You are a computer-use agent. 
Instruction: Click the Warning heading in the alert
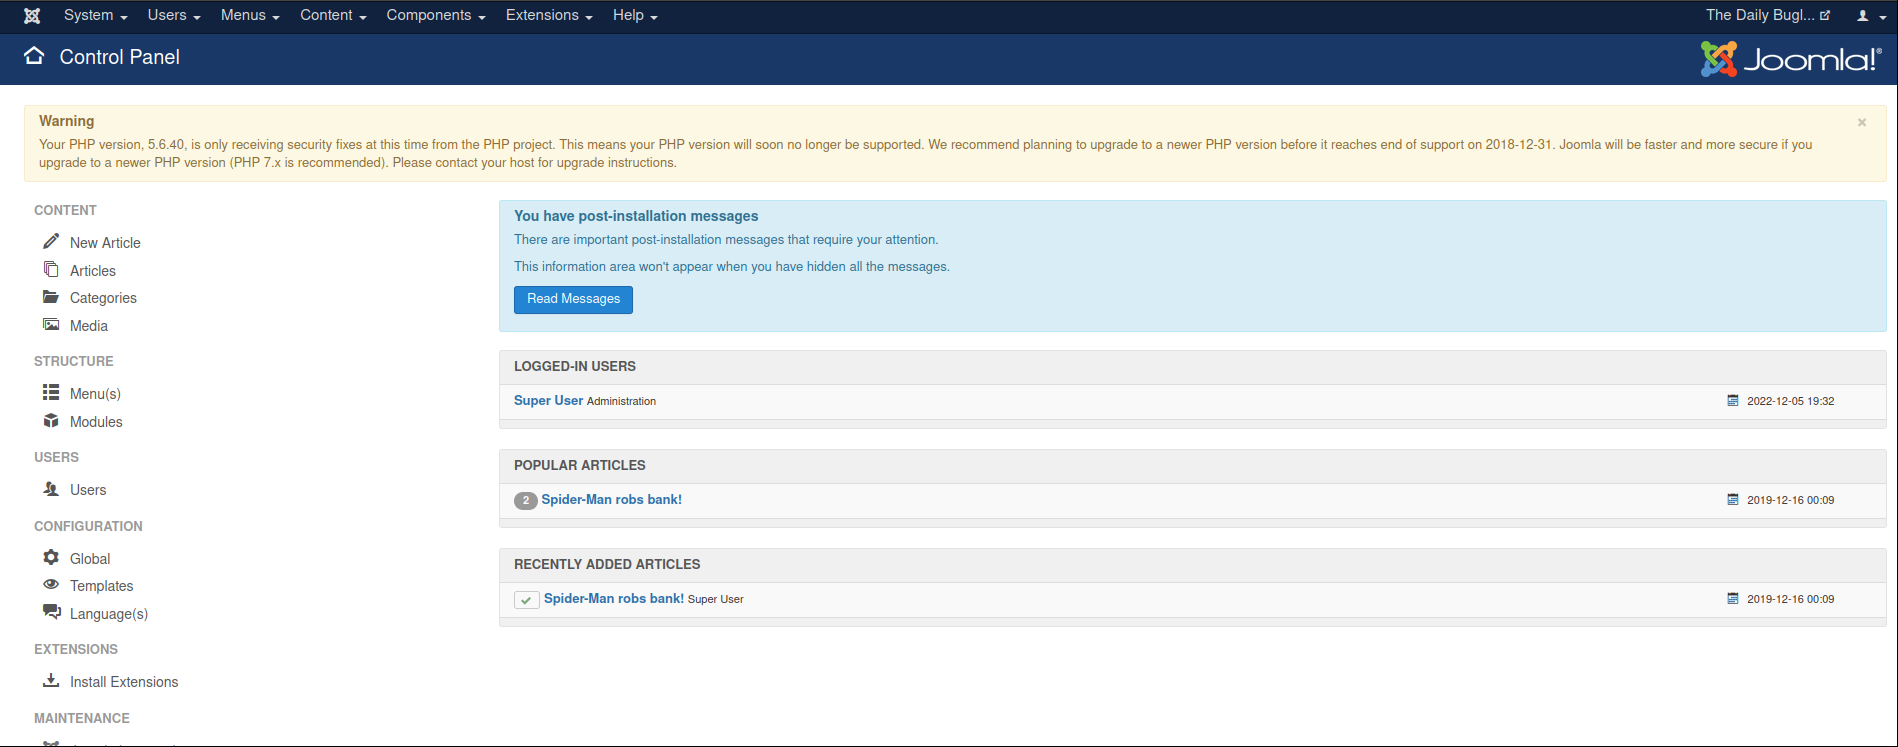point(67,121)
